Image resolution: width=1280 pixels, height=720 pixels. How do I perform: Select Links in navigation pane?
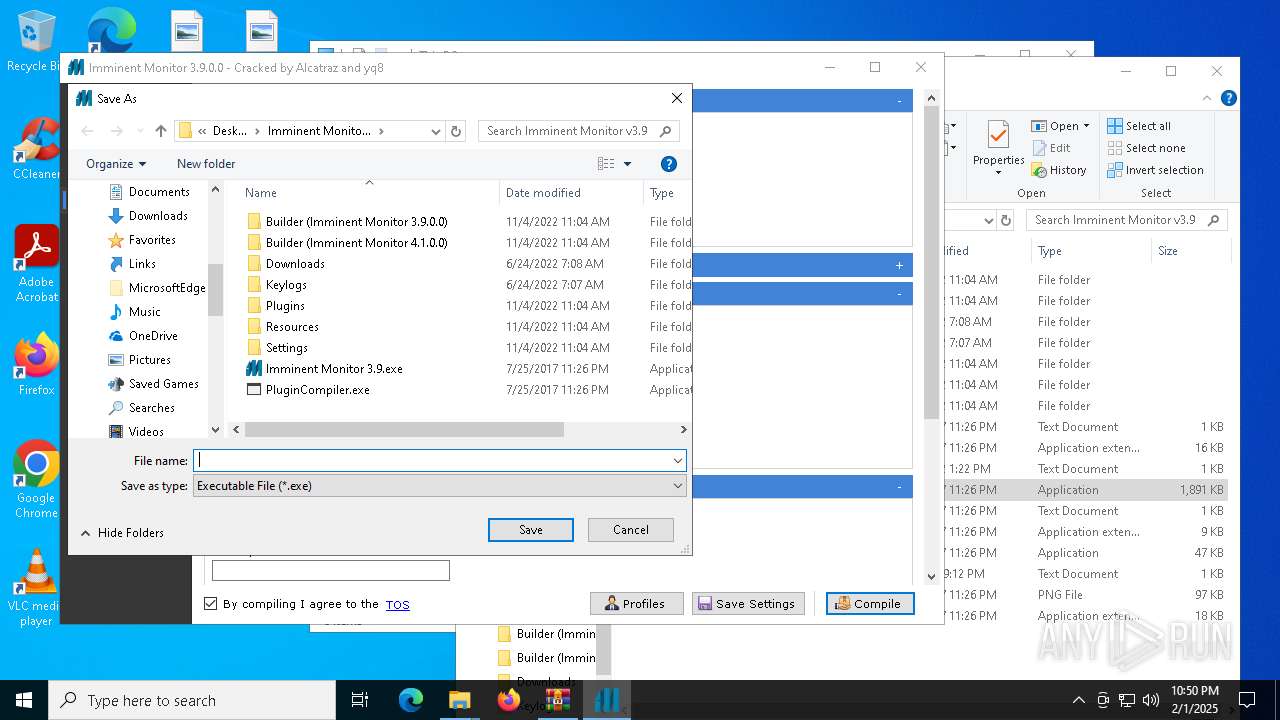[x=131, y=264]
